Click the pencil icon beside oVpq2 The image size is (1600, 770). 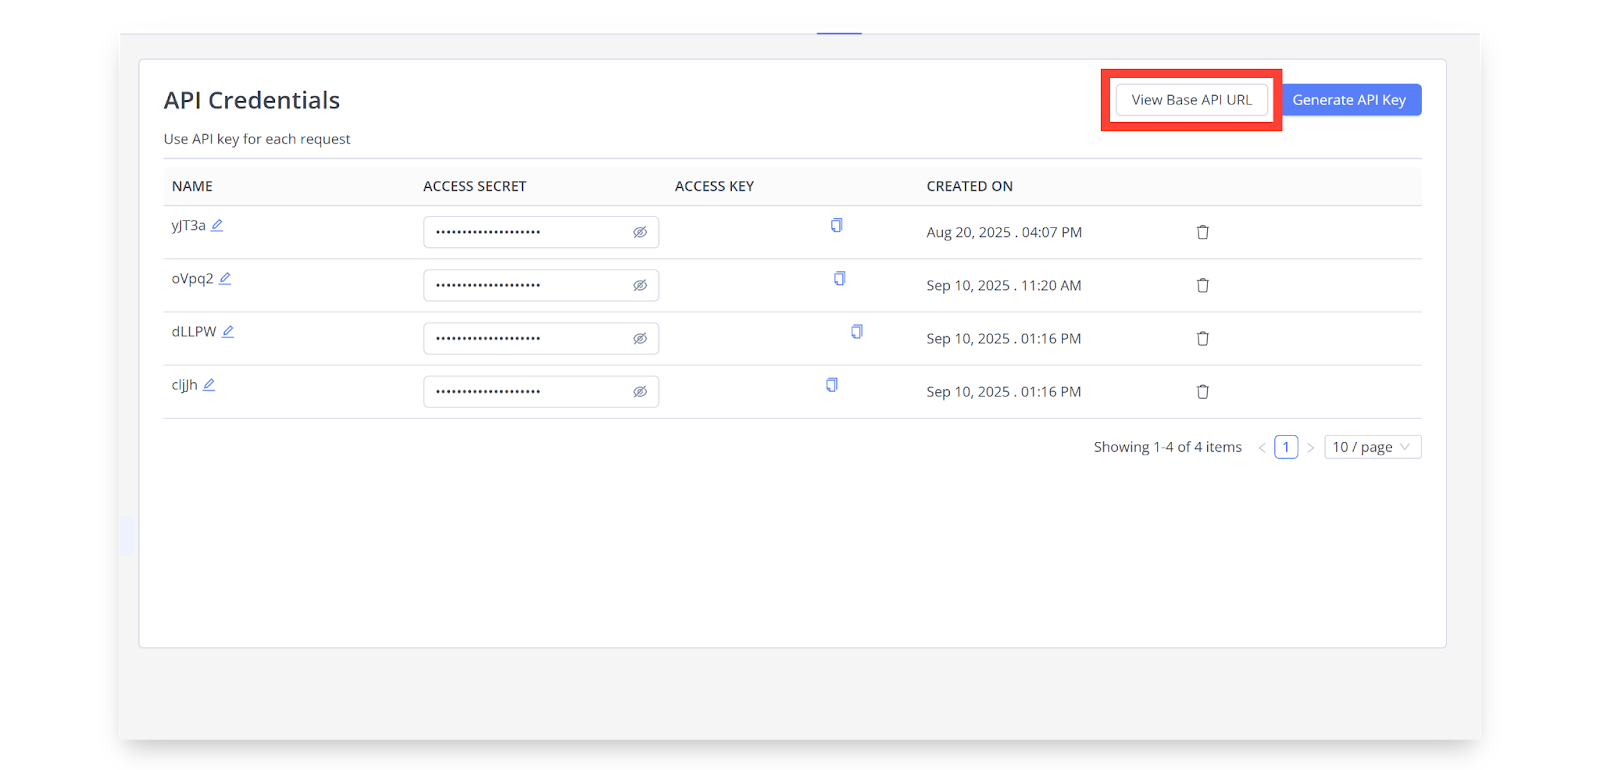225,279
